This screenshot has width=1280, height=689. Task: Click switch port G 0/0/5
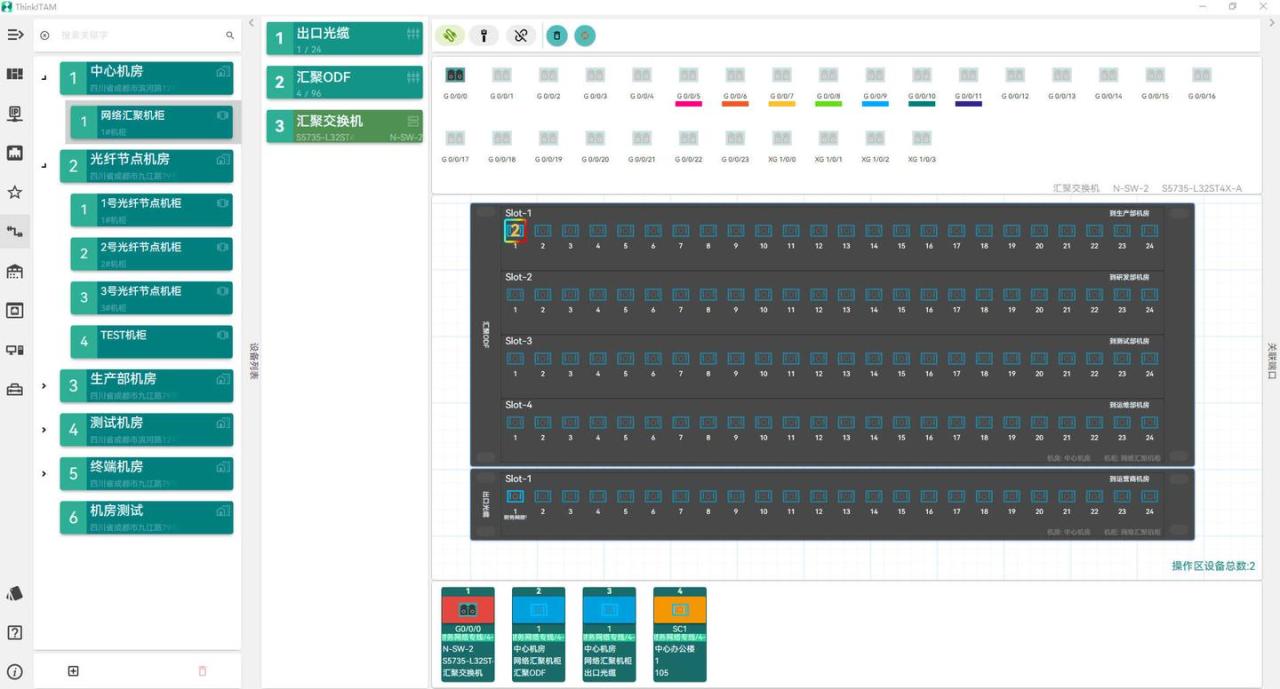(x=688, y=77)
